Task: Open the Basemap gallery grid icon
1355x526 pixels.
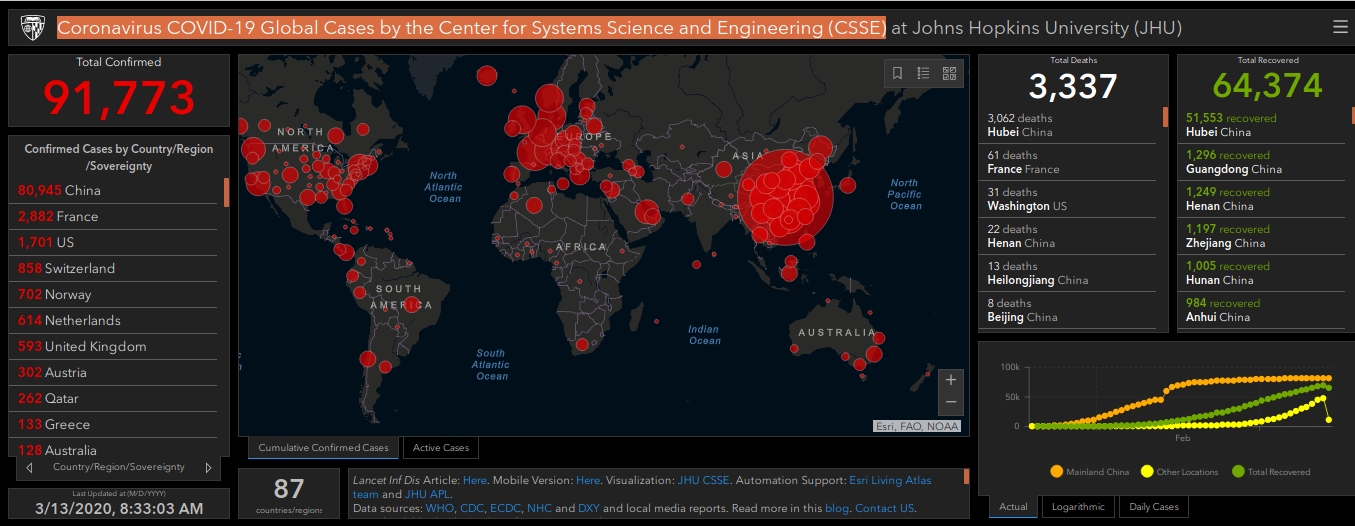Action: (949, 73)
